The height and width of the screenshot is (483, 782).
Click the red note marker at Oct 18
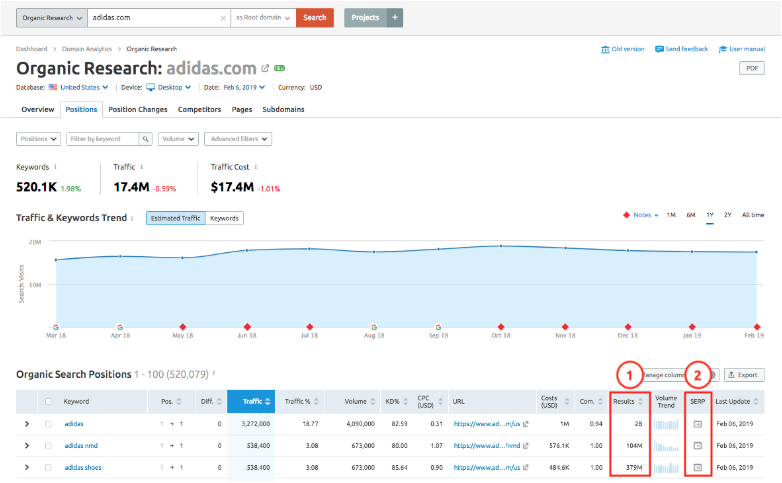[x=501, y=327]
